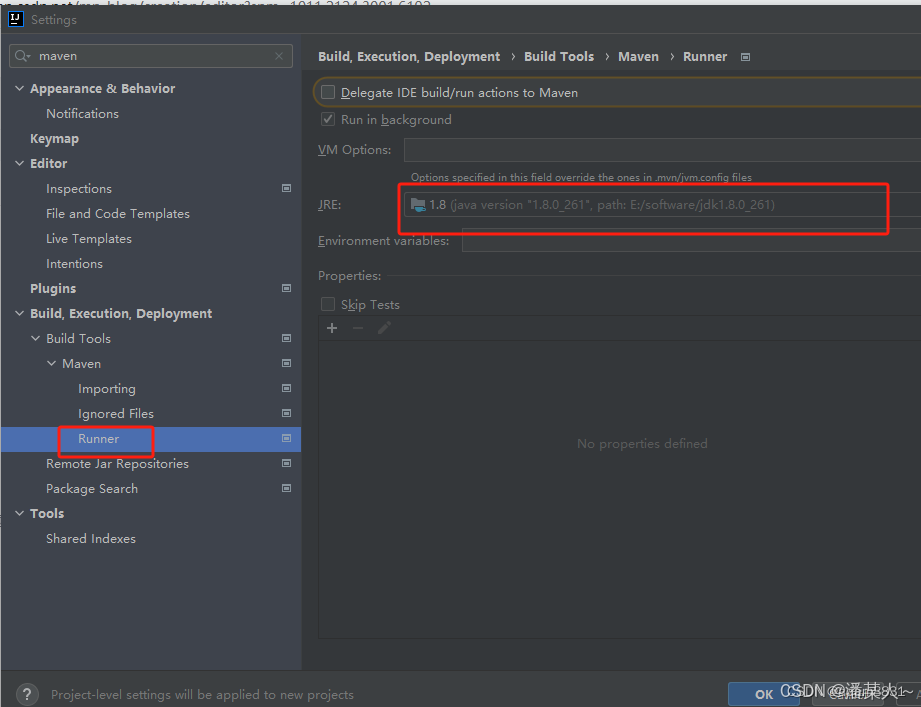Viewport: 921px width, 707px height.
Task: Open help with the question mark button
Action: pyautogui.click(x=27, y=695)
